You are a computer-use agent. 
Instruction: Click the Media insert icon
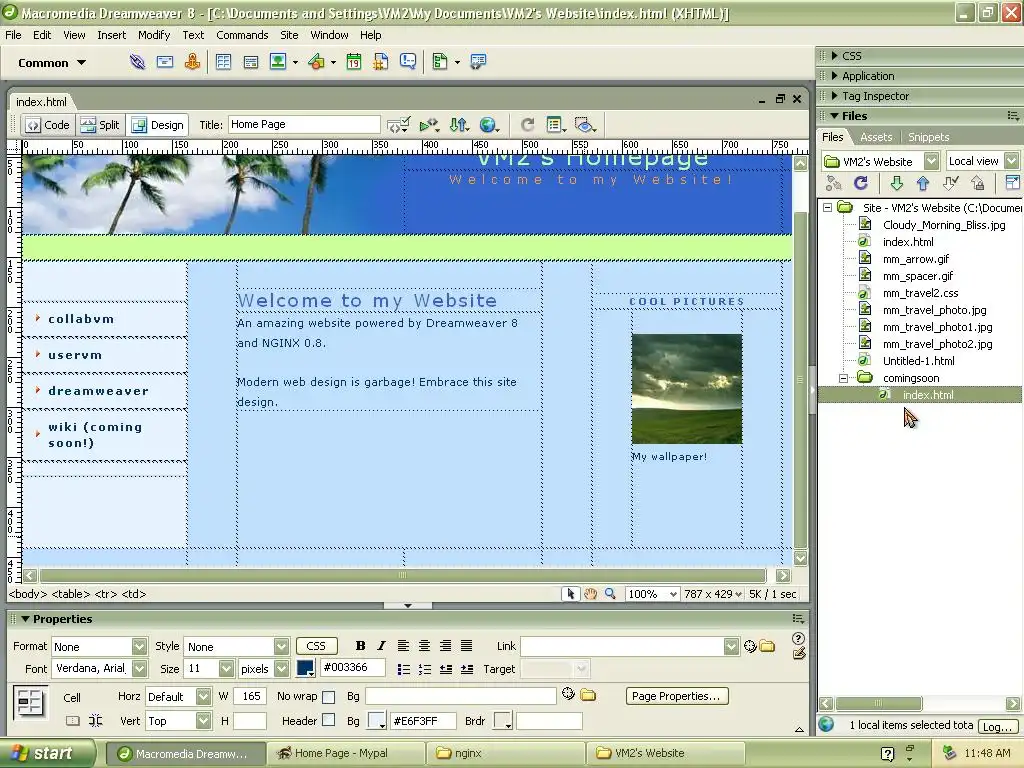tap(317, 62)
